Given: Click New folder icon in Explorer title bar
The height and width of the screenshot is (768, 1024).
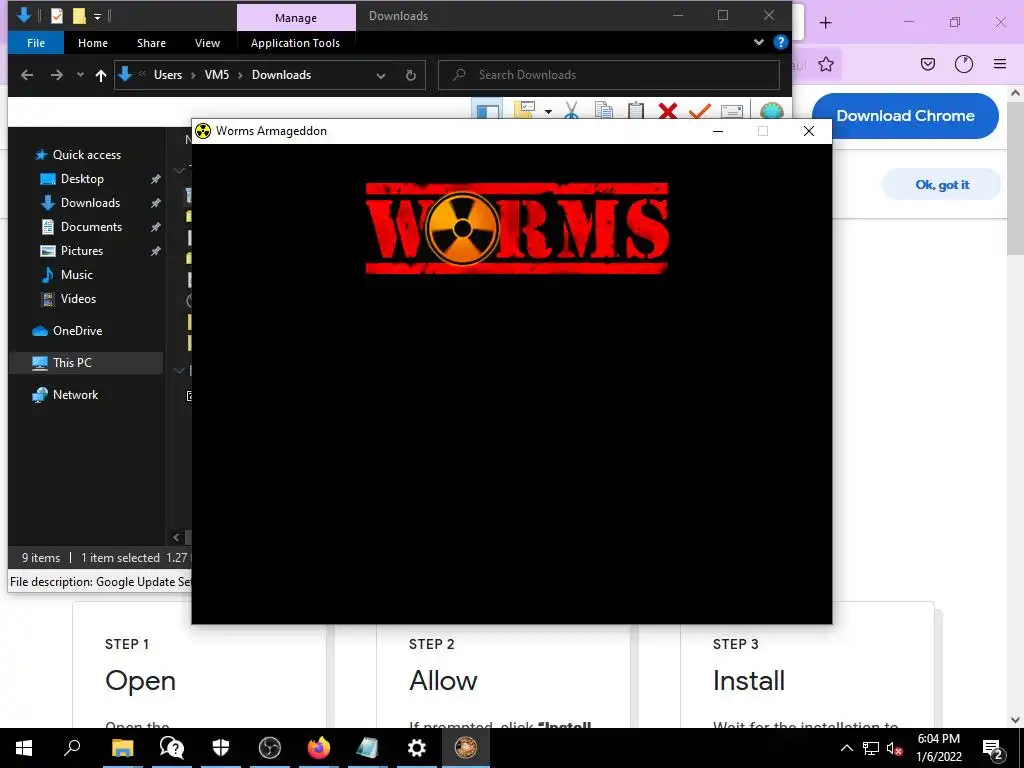Looking at the screenshot, I should click(x=79, y=16).
